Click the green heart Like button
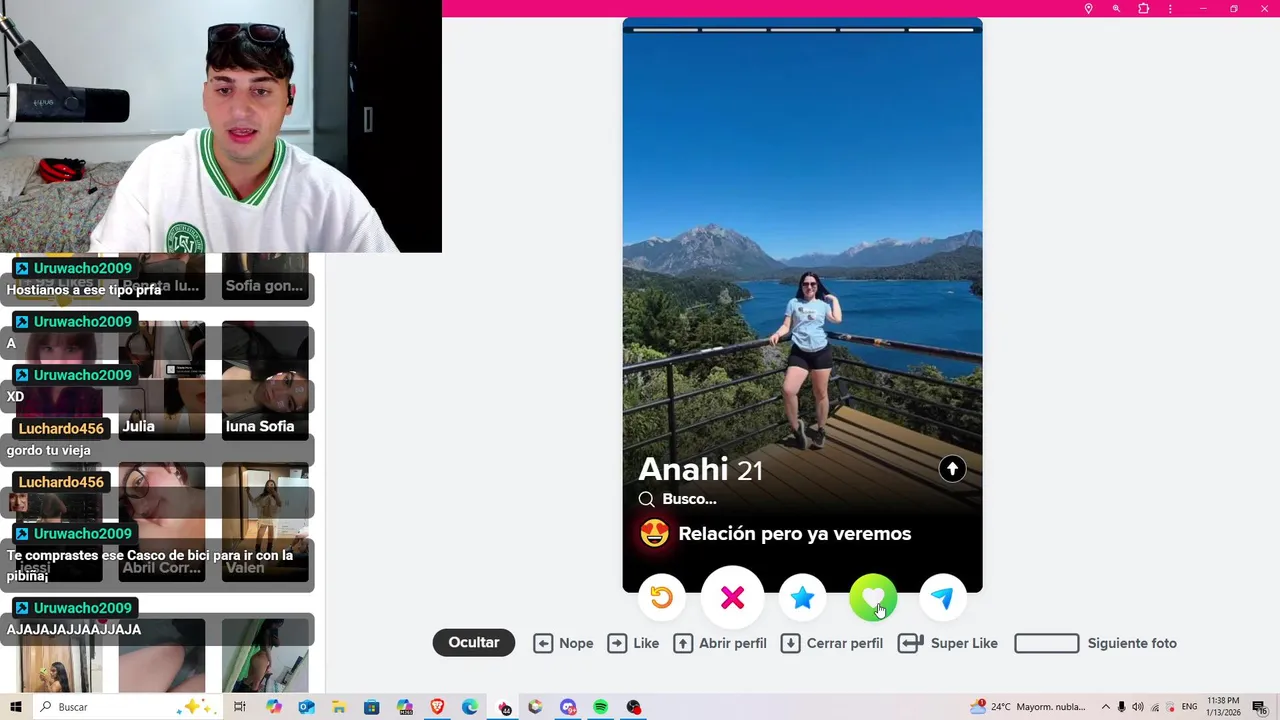The height and width of the screenshot is (720, 1280). click(873, 598)
